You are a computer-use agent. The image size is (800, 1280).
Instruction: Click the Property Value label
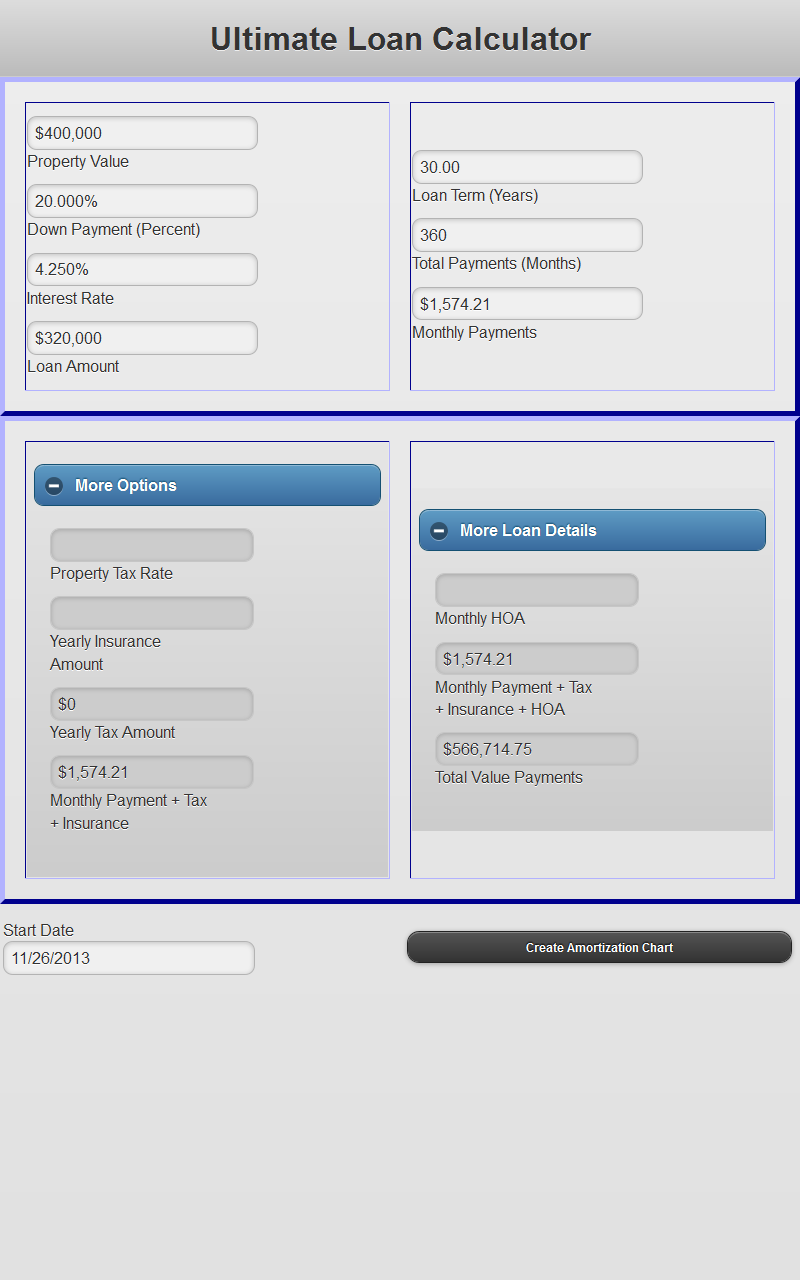pyautogui.click(x=78, y=162)
